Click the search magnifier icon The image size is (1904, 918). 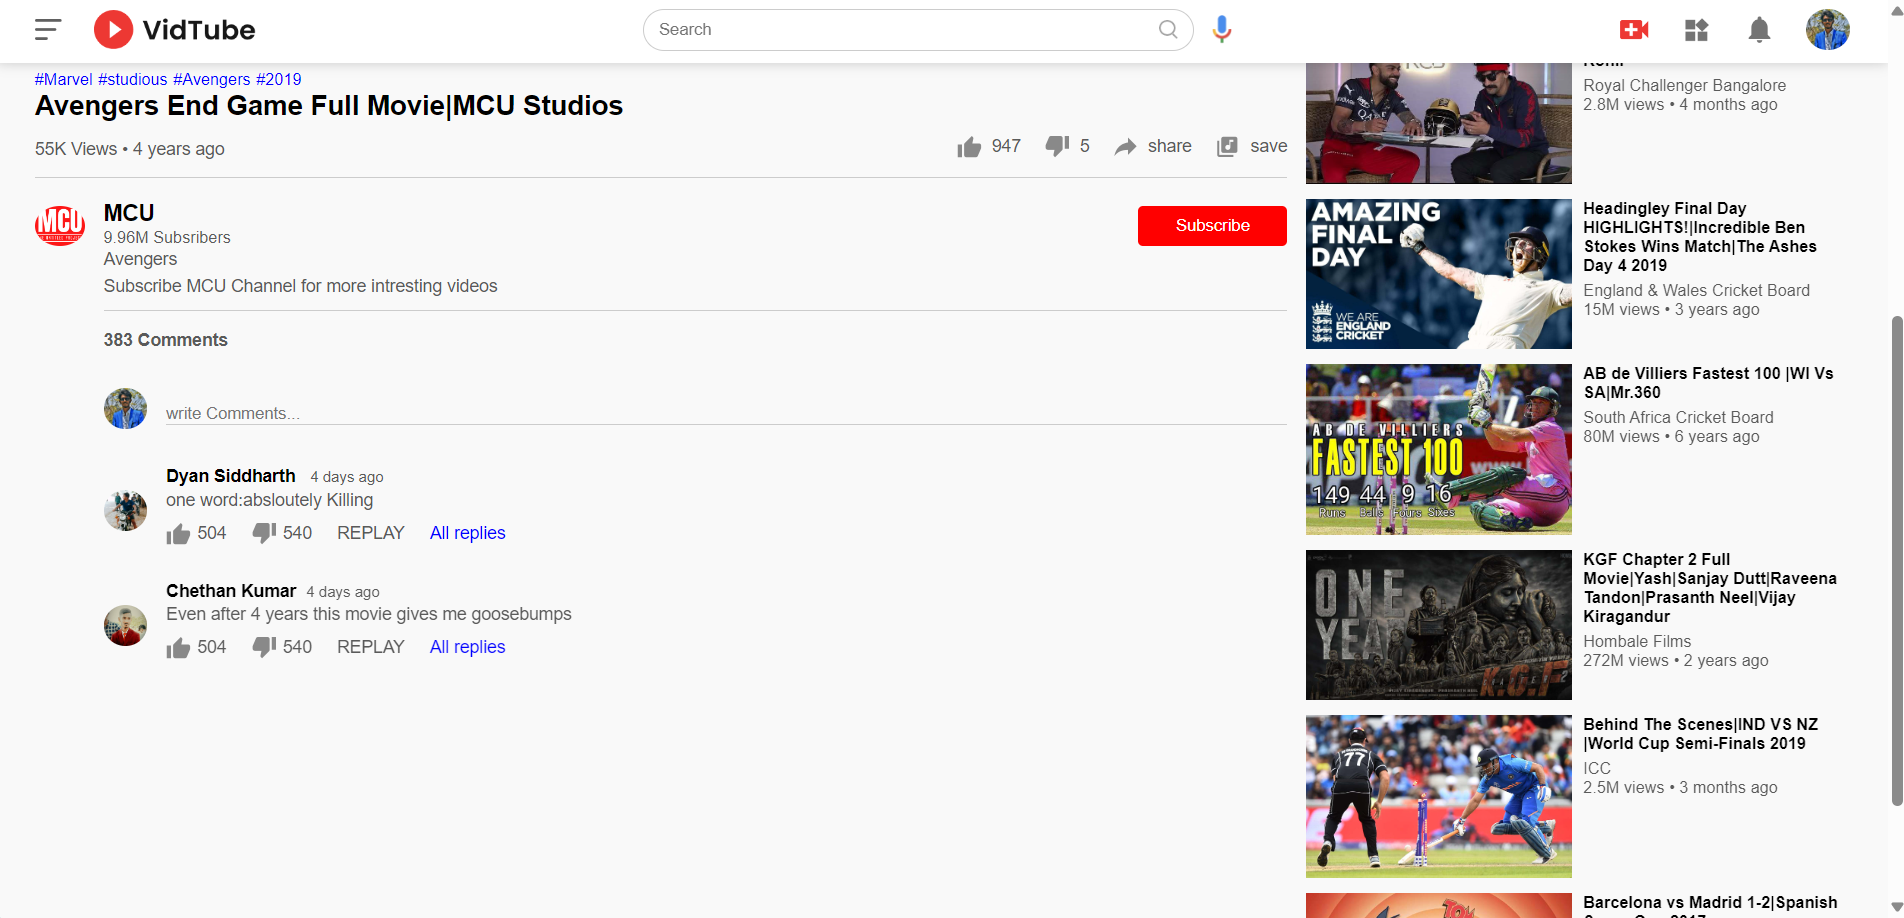click(1167, 30)
